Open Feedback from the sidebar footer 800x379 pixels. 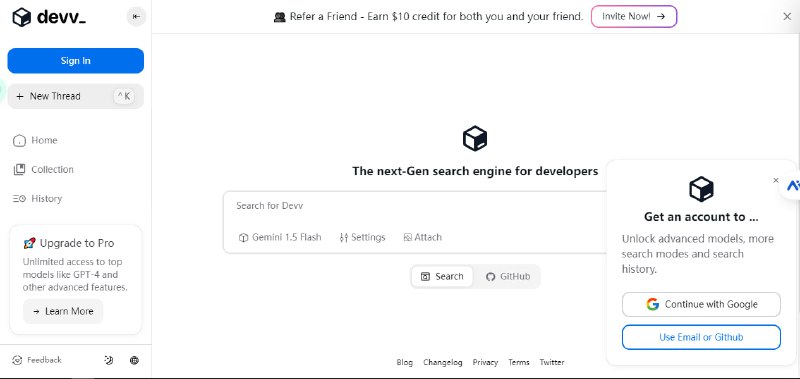click(x=37, y=360)
